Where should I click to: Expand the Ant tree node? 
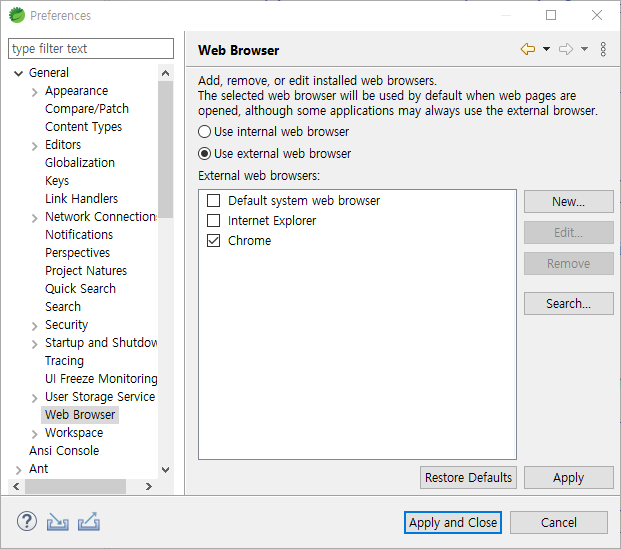pos(18,470)
